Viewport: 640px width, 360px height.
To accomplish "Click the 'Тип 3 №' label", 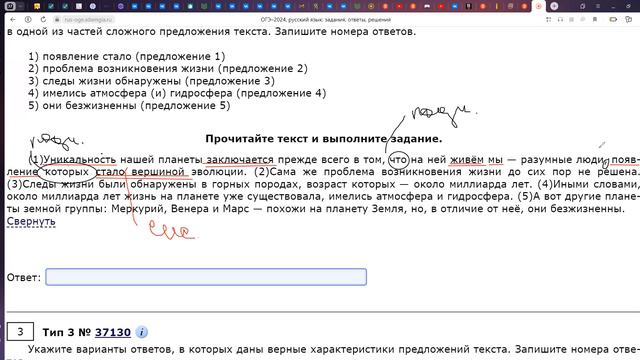I will coord(67,332).
